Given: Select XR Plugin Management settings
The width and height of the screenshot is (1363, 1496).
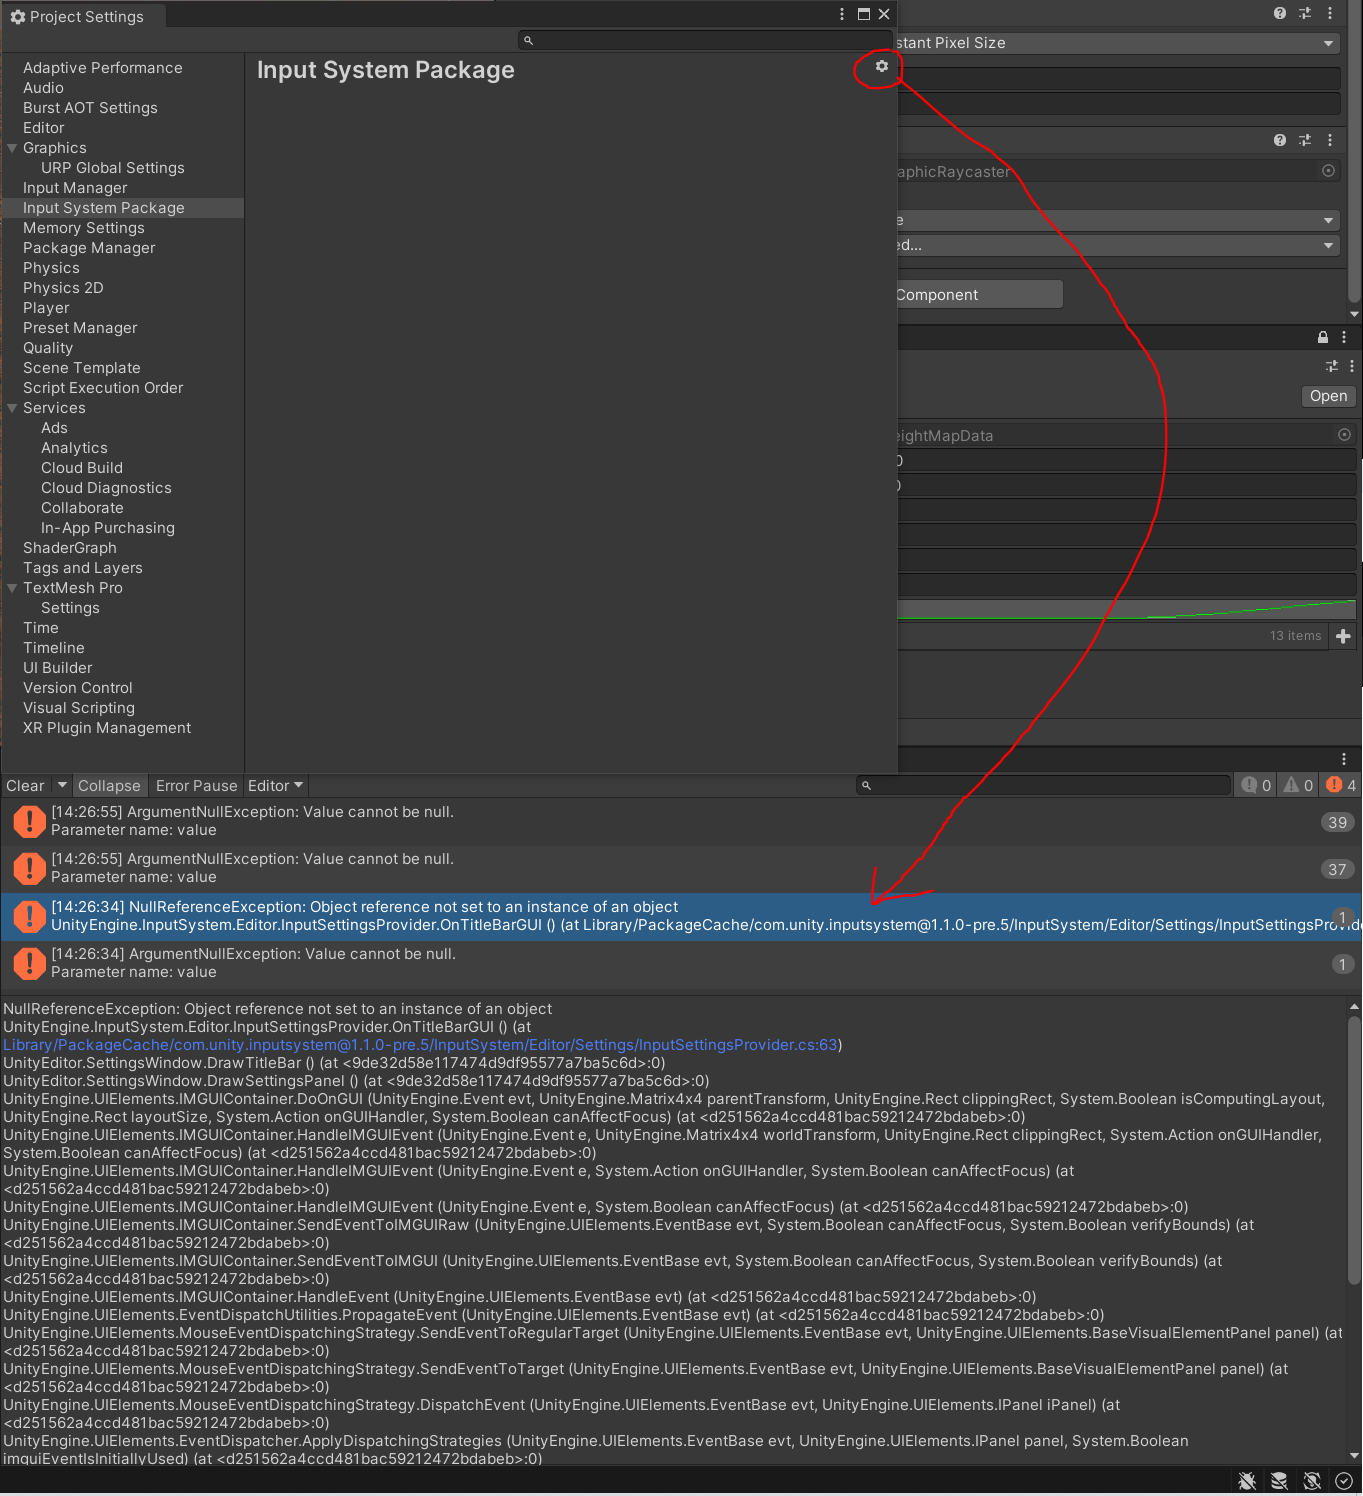Looking at the screenshot, I should click(x=107, y=728).
